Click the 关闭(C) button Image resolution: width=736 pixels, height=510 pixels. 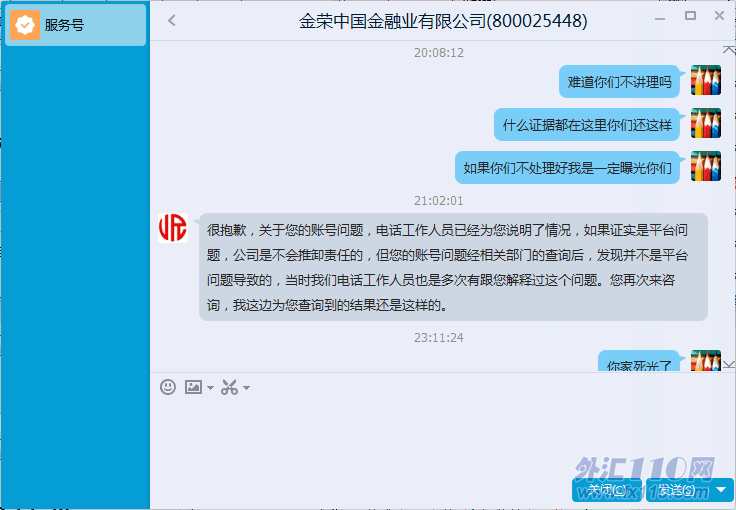point(606,490)
